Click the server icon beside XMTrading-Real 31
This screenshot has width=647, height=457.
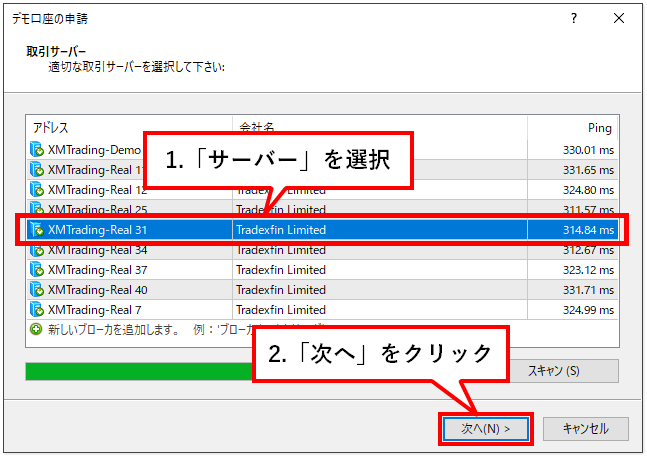click(37, 230)
